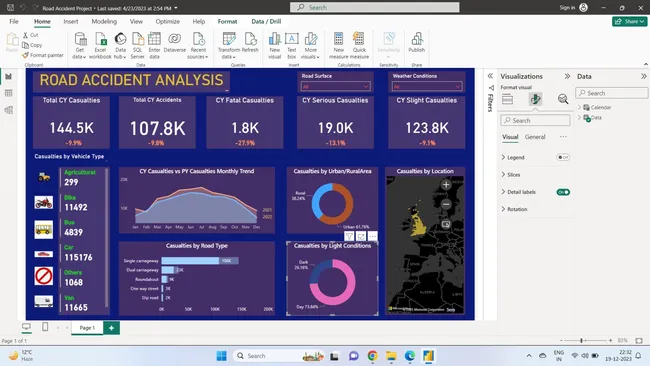Add a new report page
This screenshot has width=650, height=366.
pos(112,328)
